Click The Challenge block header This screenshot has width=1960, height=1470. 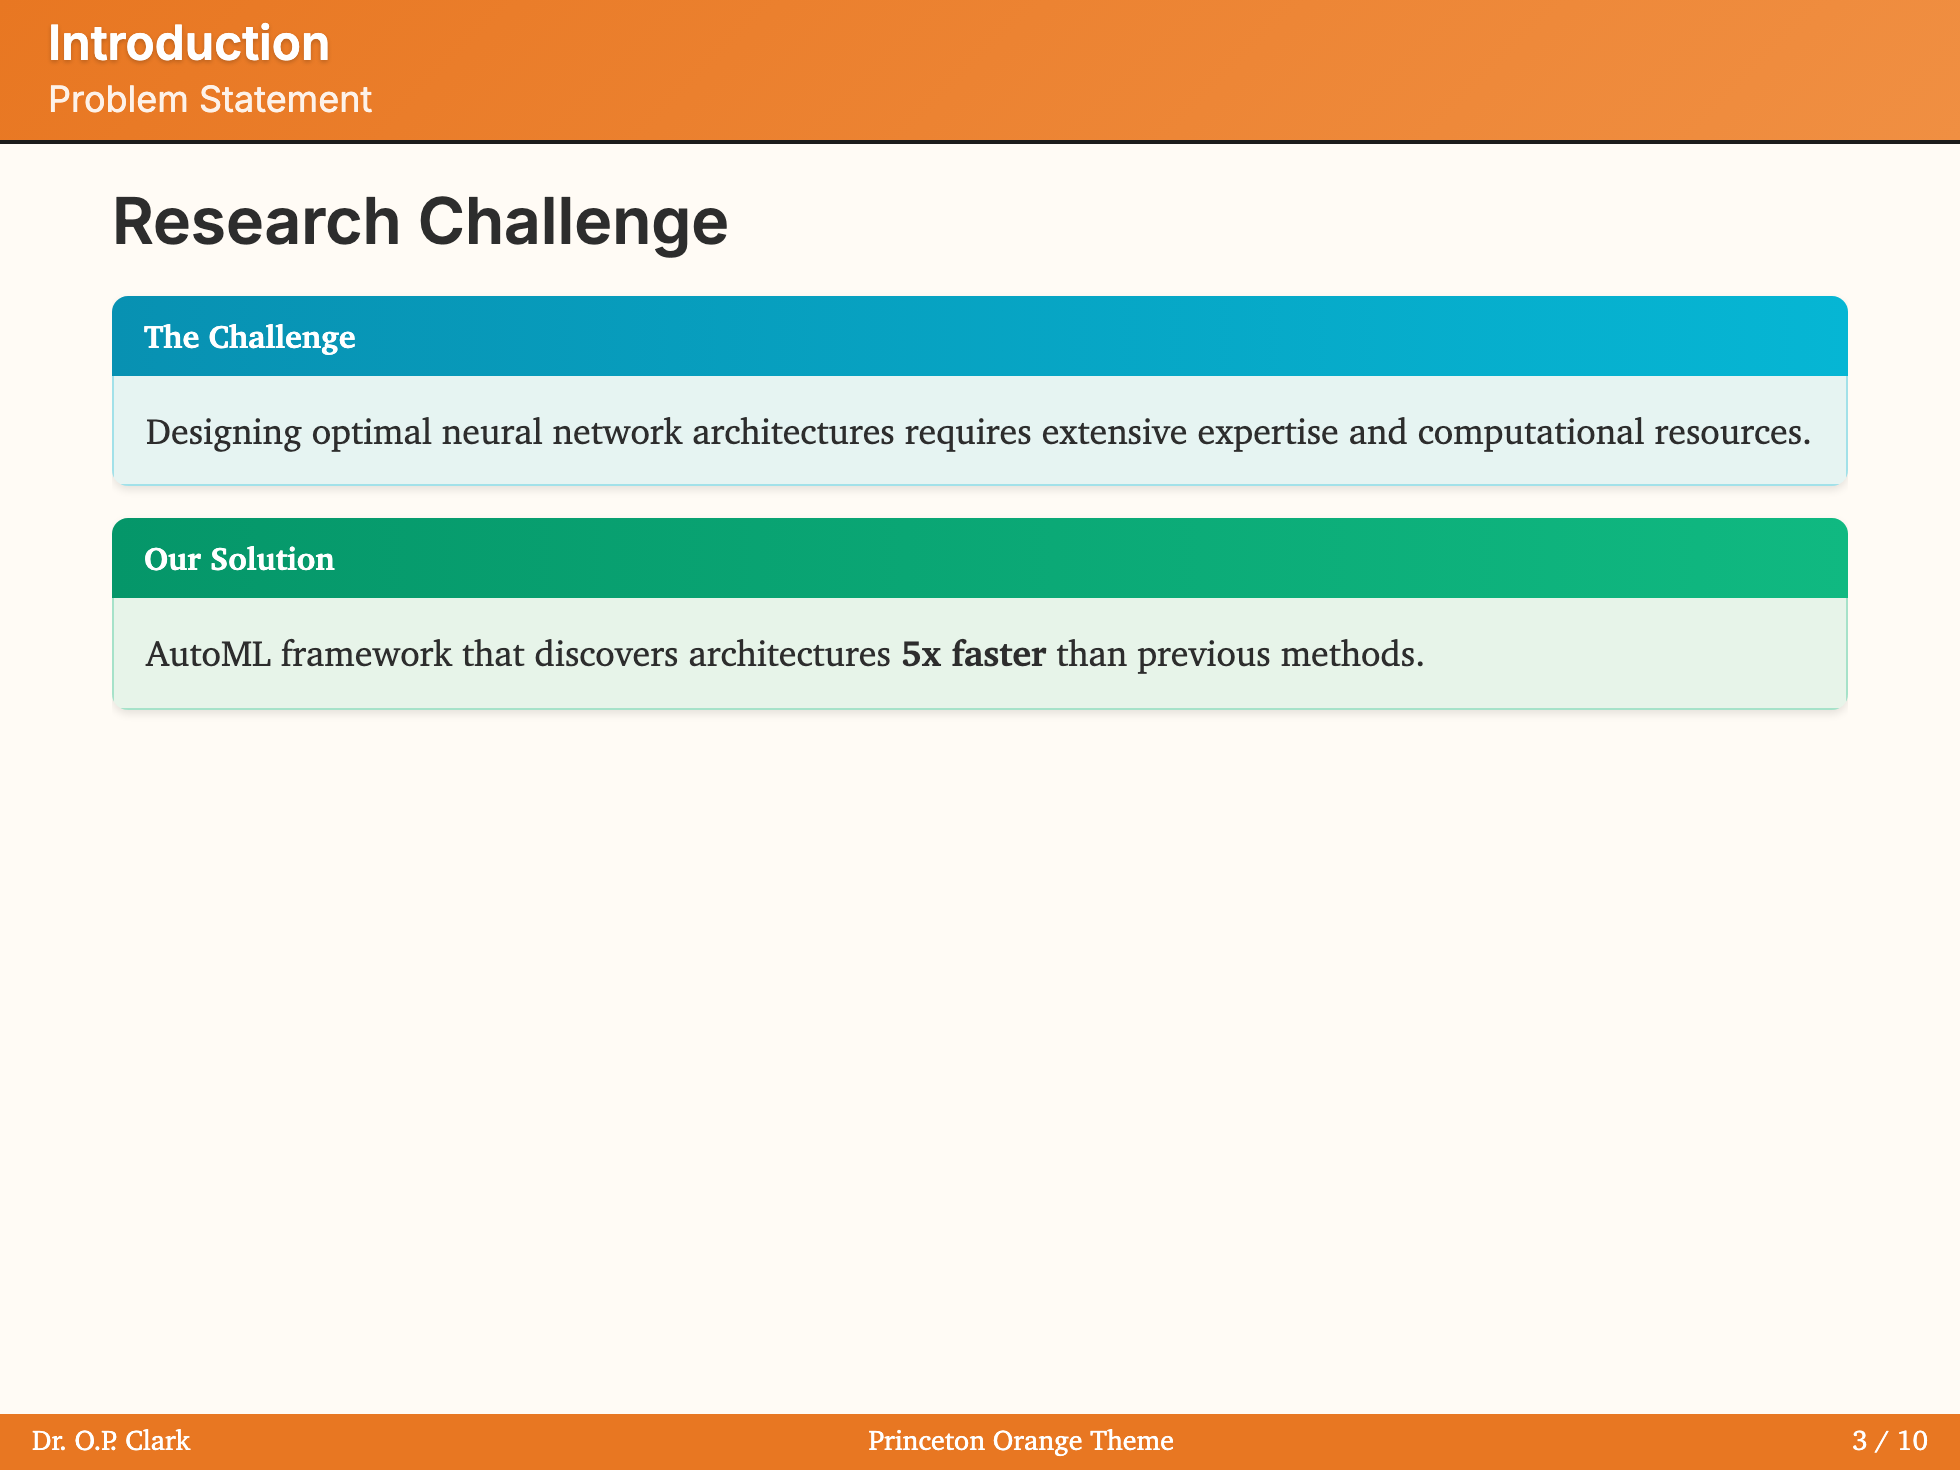tap(250, 337)
